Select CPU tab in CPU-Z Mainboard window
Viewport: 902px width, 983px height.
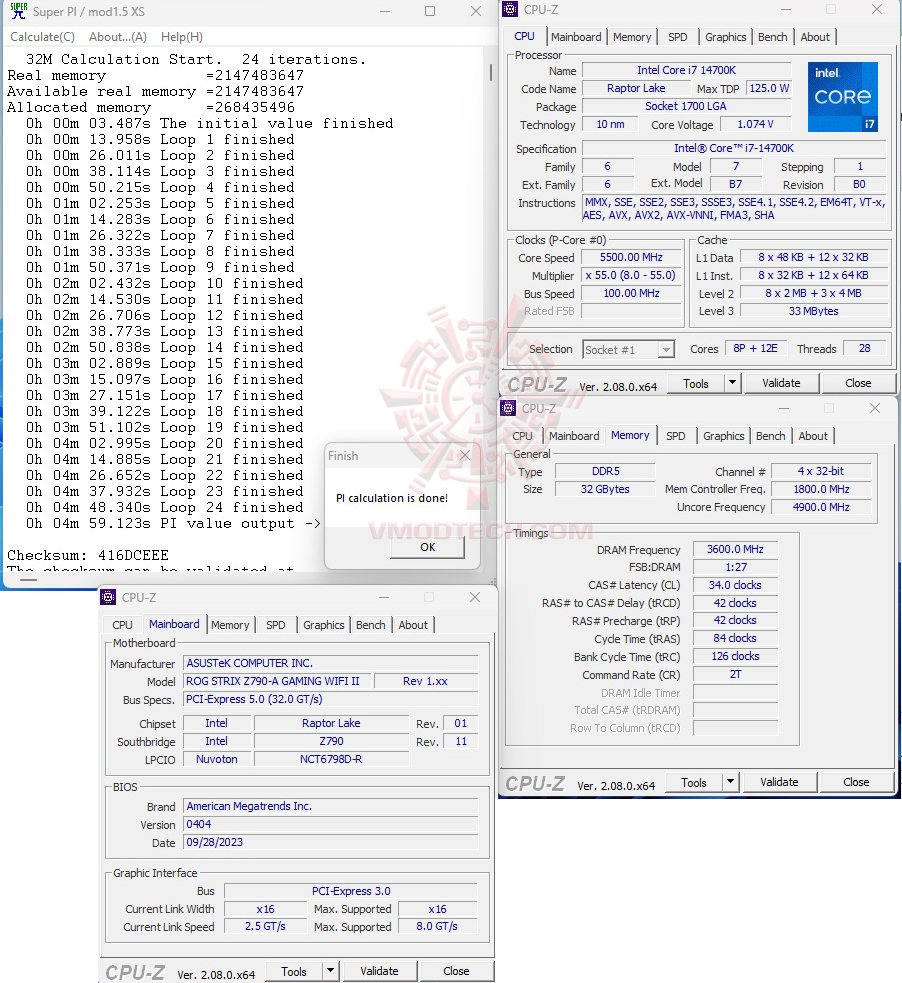click(x=122, y=625)
